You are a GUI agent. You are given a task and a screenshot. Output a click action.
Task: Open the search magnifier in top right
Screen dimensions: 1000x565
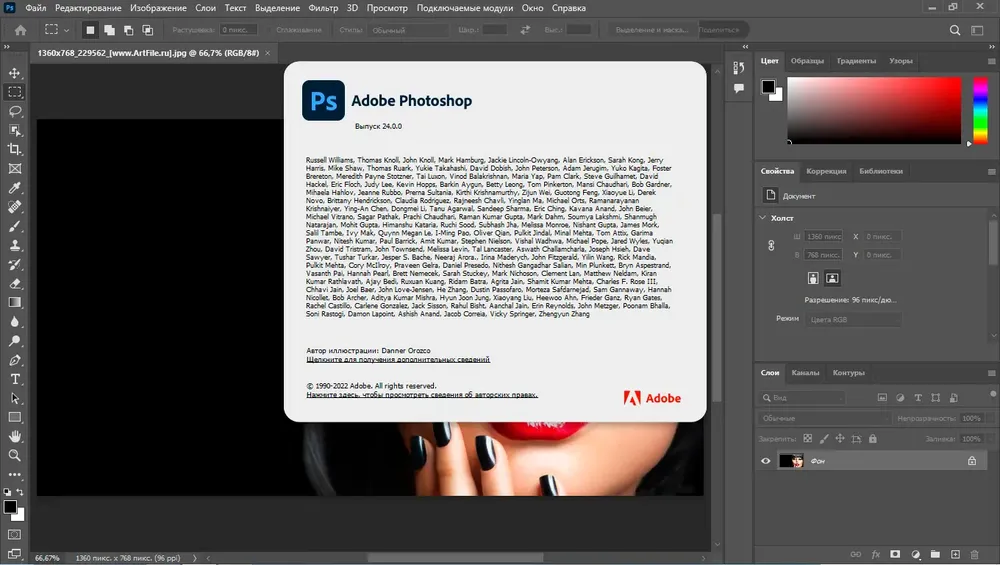point(955,30)
